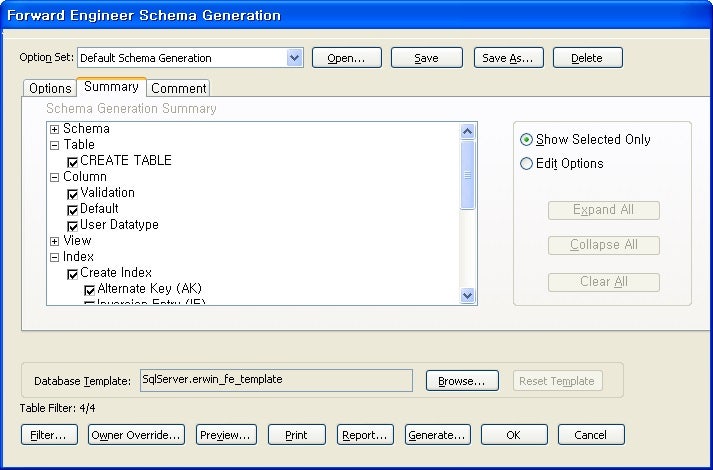Click the Generate... button

[438, 435]
